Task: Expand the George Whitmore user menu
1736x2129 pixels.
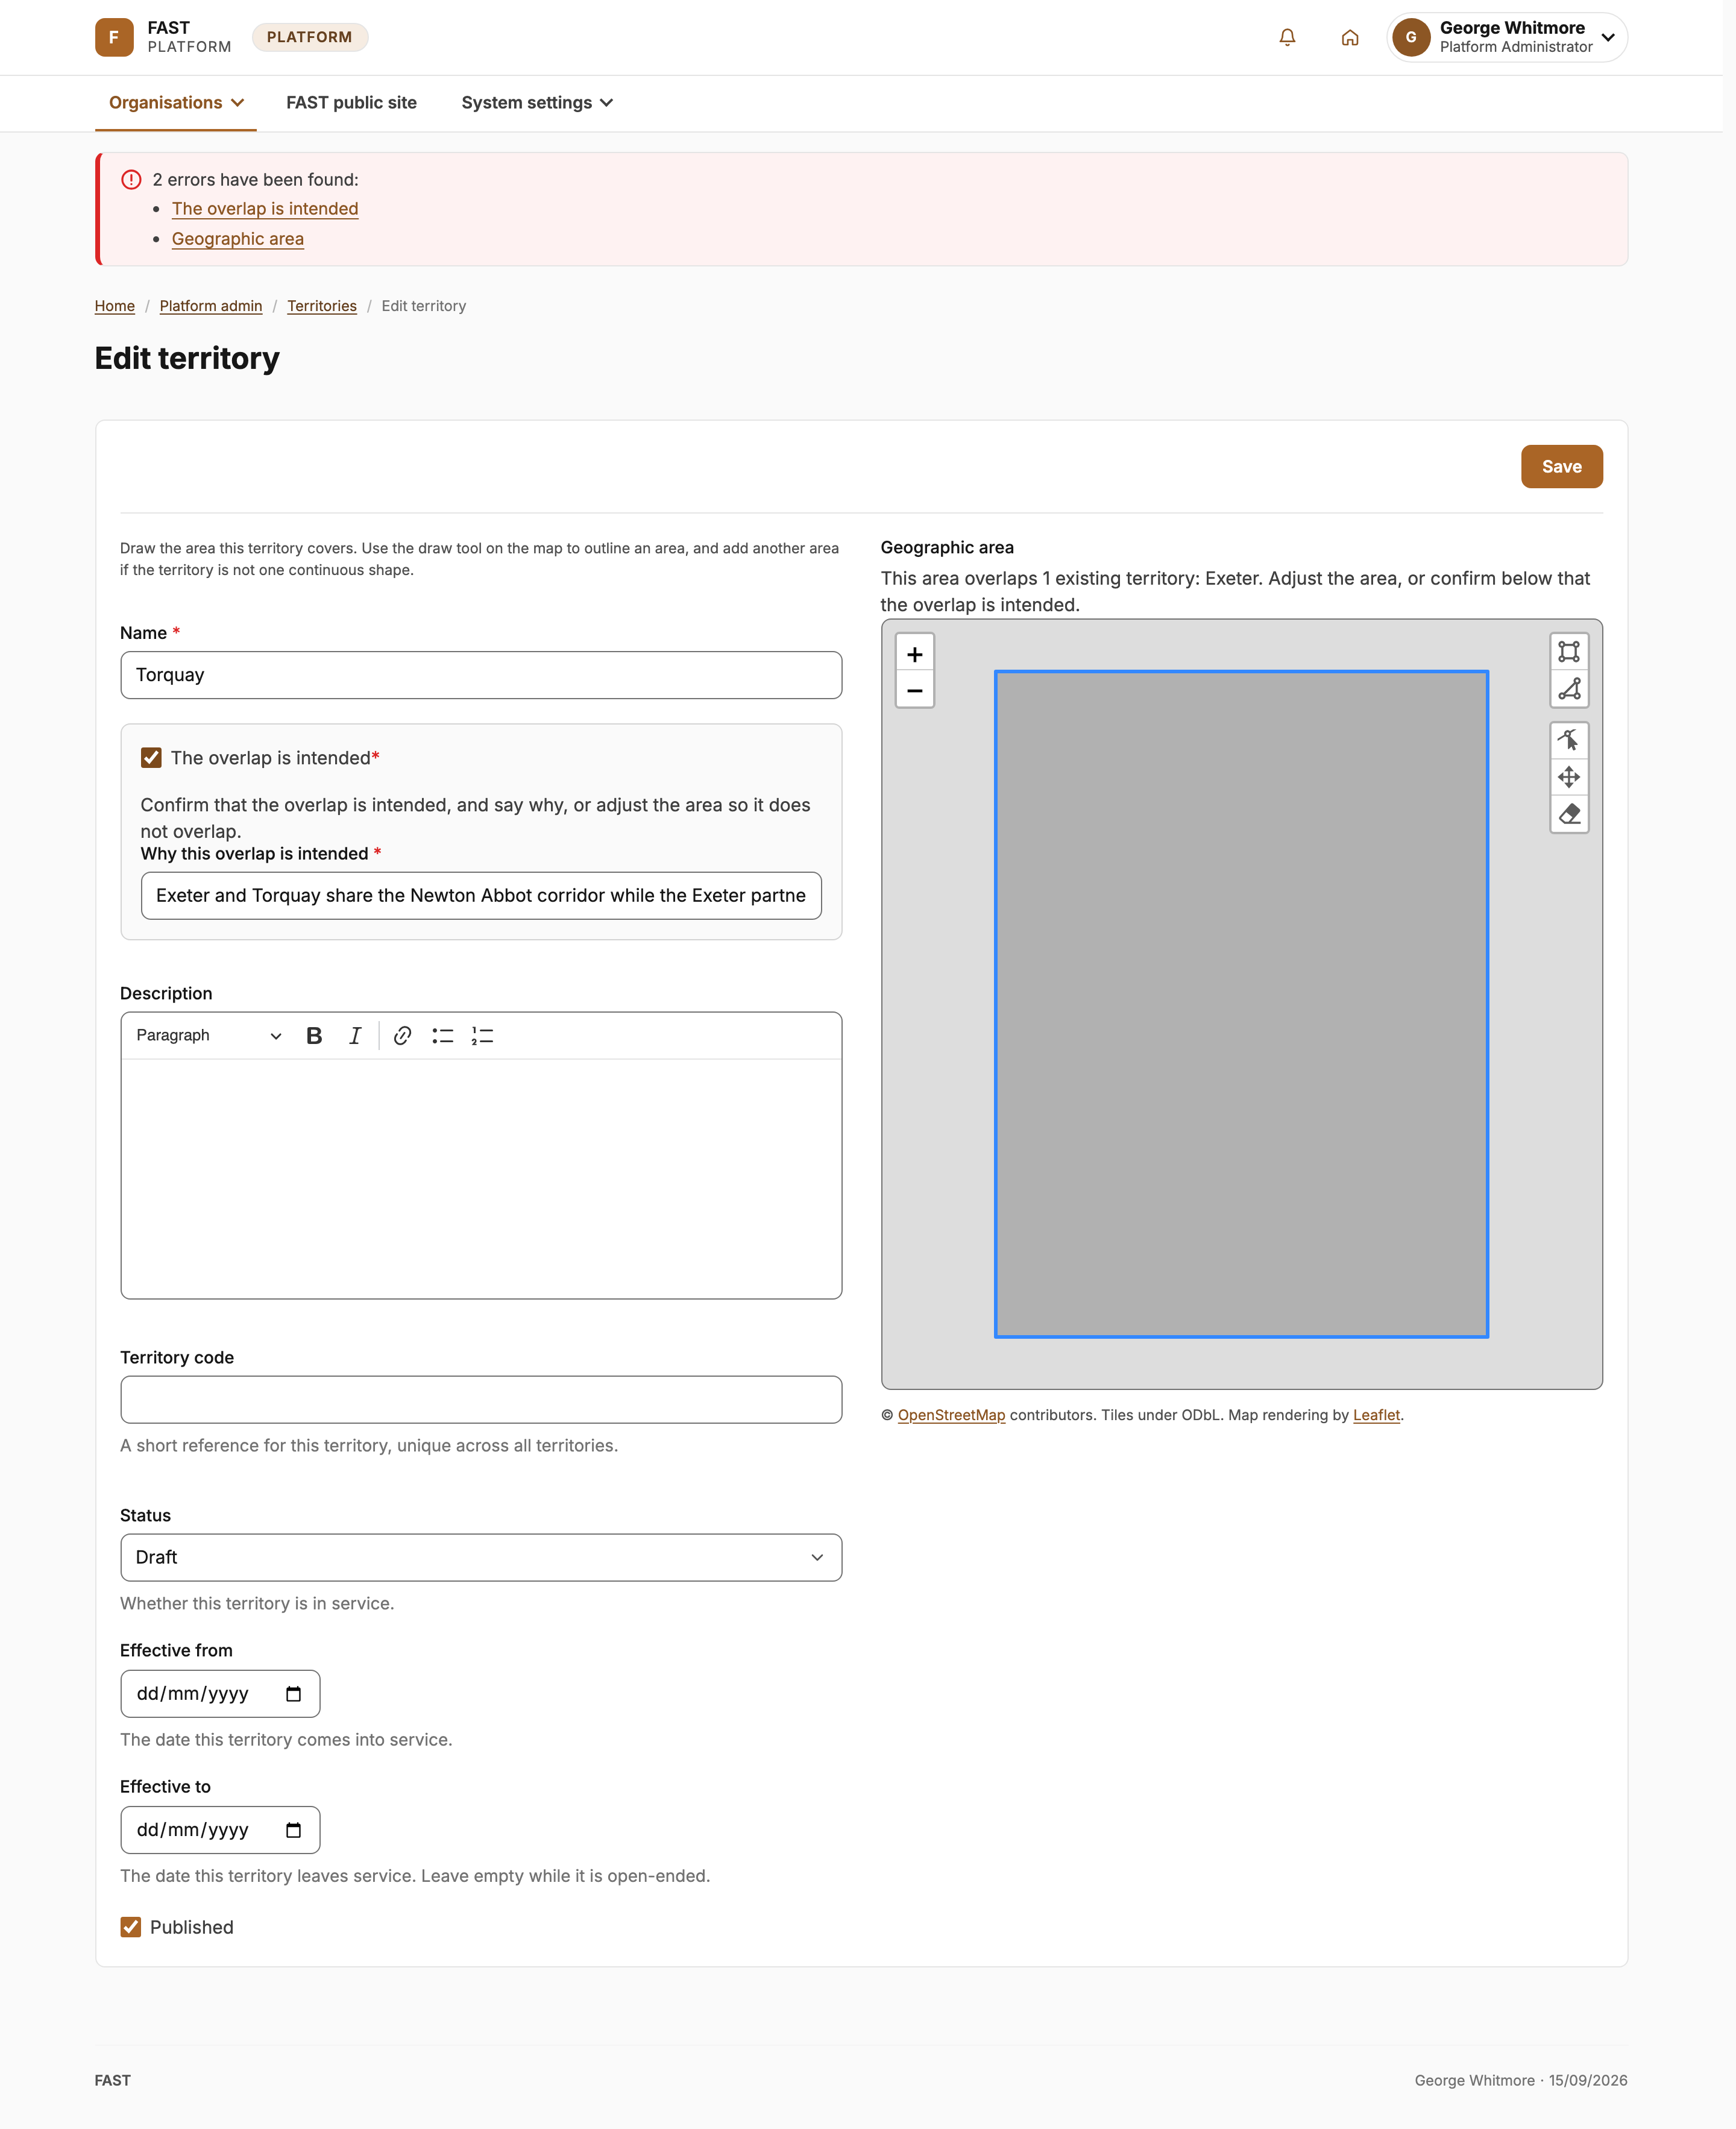Action: (1506, 37)
